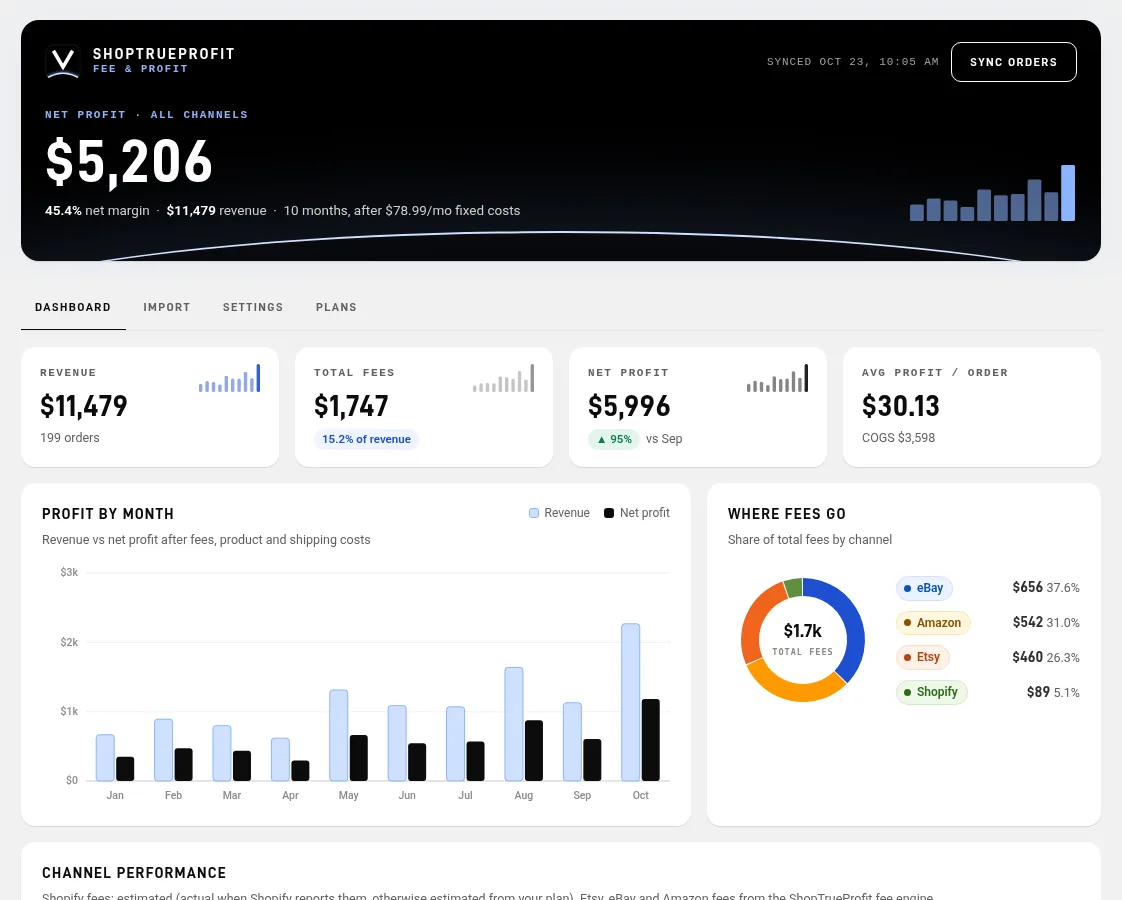
Task: Click the Channel Performance heading
Action: pos(134,873)
